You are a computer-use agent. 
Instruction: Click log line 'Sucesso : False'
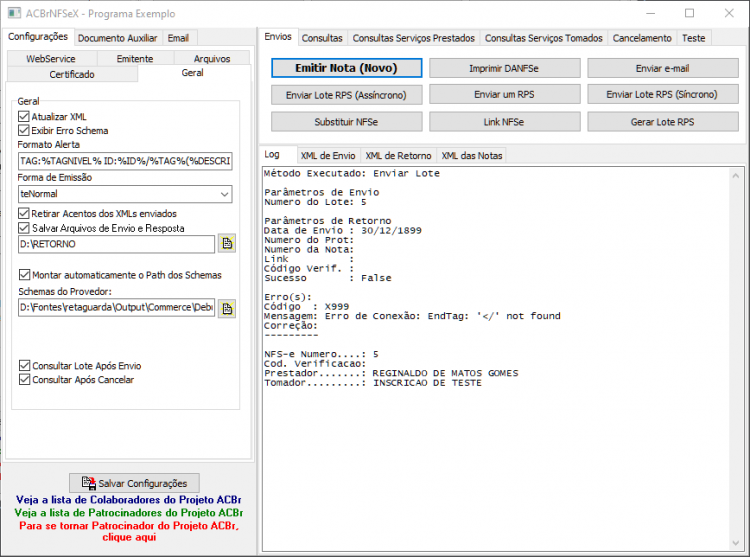(328, 278)
